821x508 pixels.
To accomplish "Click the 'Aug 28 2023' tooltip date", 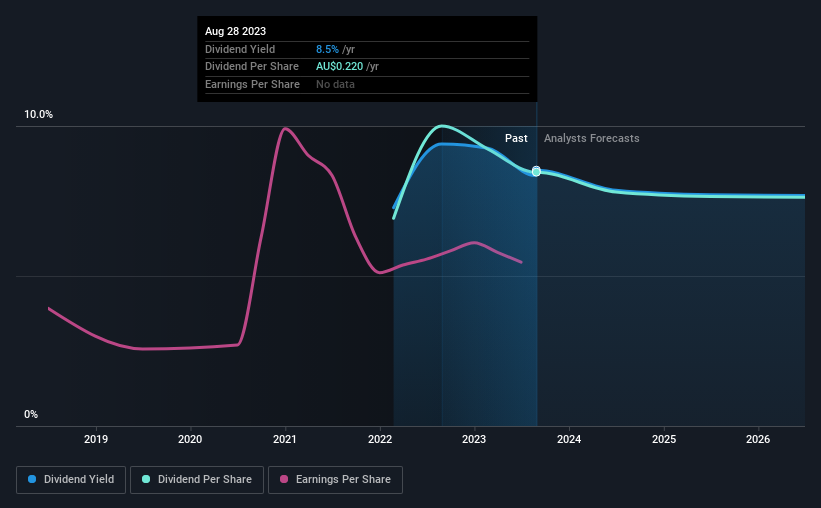I will click(x=236, y=31).
